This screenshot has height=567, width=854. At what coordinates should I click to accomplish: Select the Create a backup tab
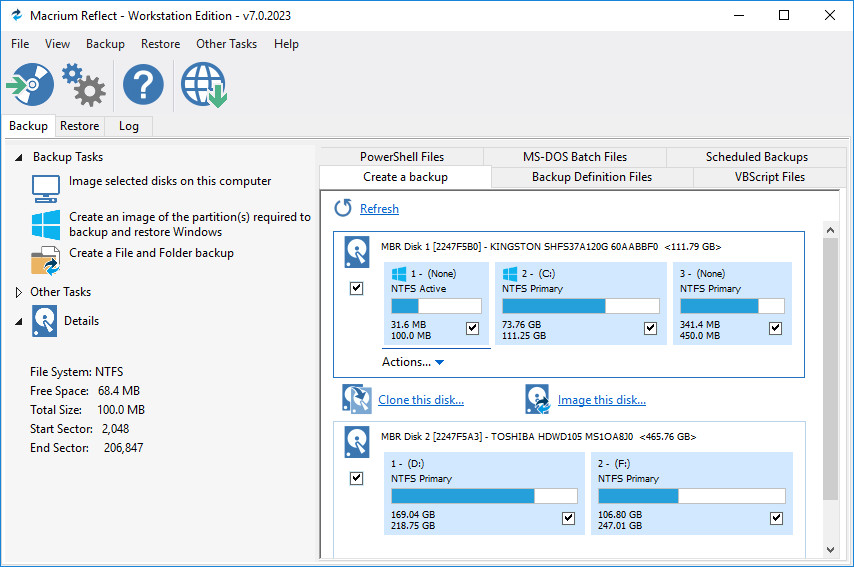405,177
